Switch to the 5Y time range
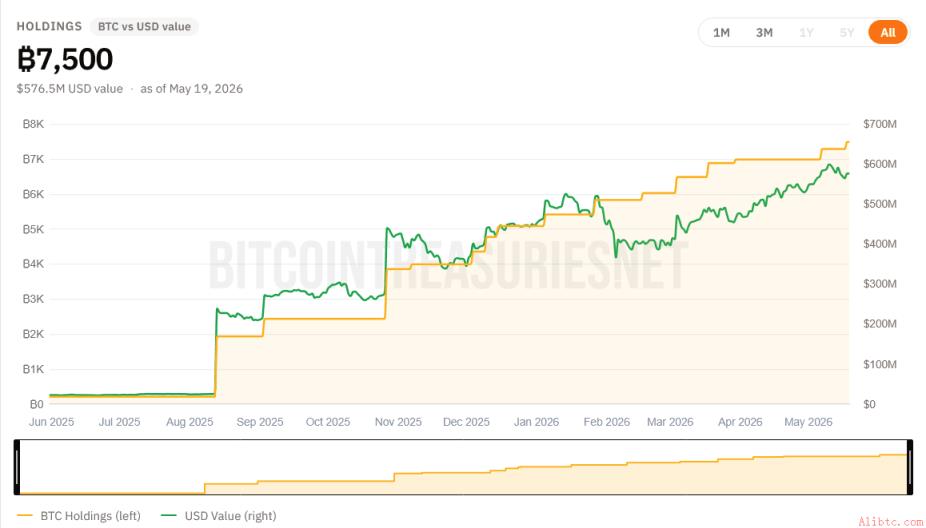This screenshot has height=528, width=926. (x=847, y=32)
